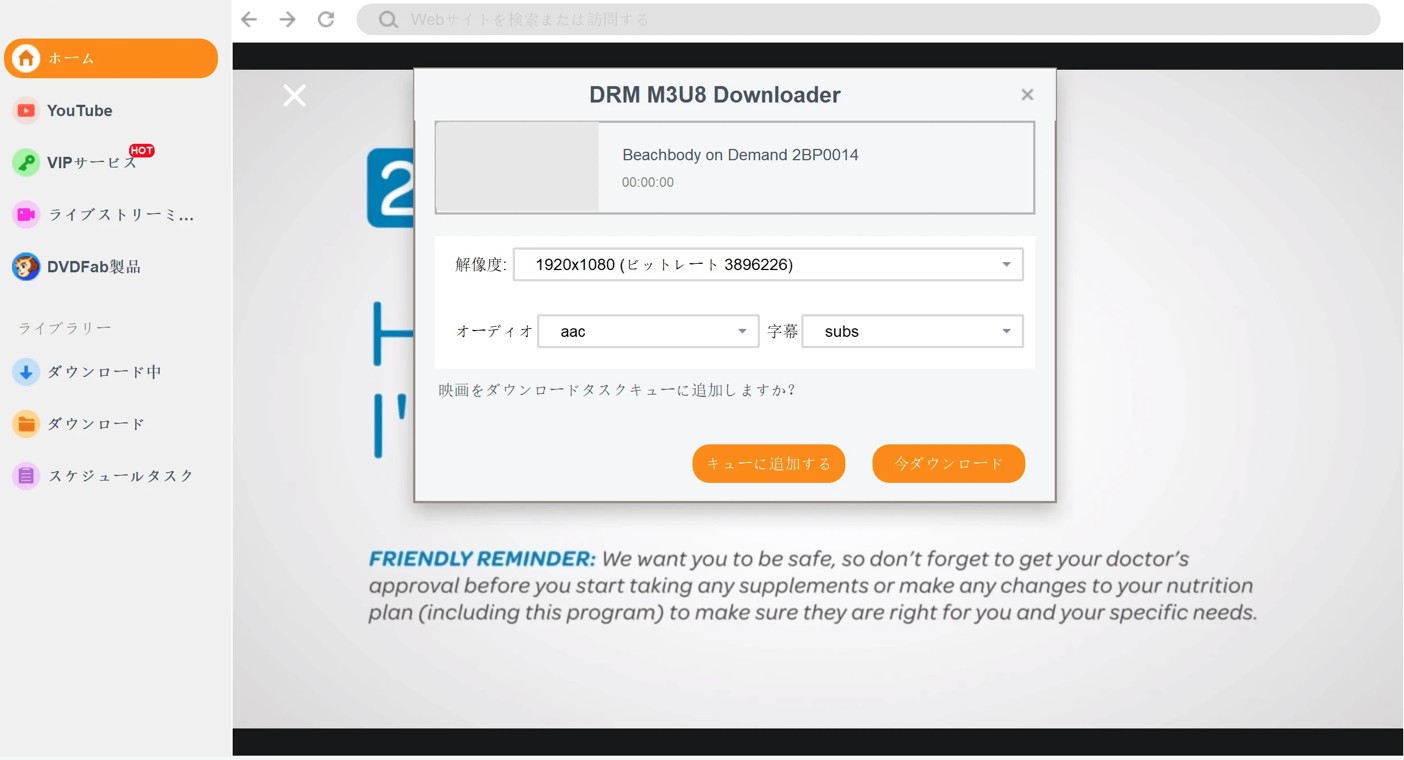This screenshot has width=1404, height=760.
Task: Select the VIPサービス menu label
Action: coord(92,162)
